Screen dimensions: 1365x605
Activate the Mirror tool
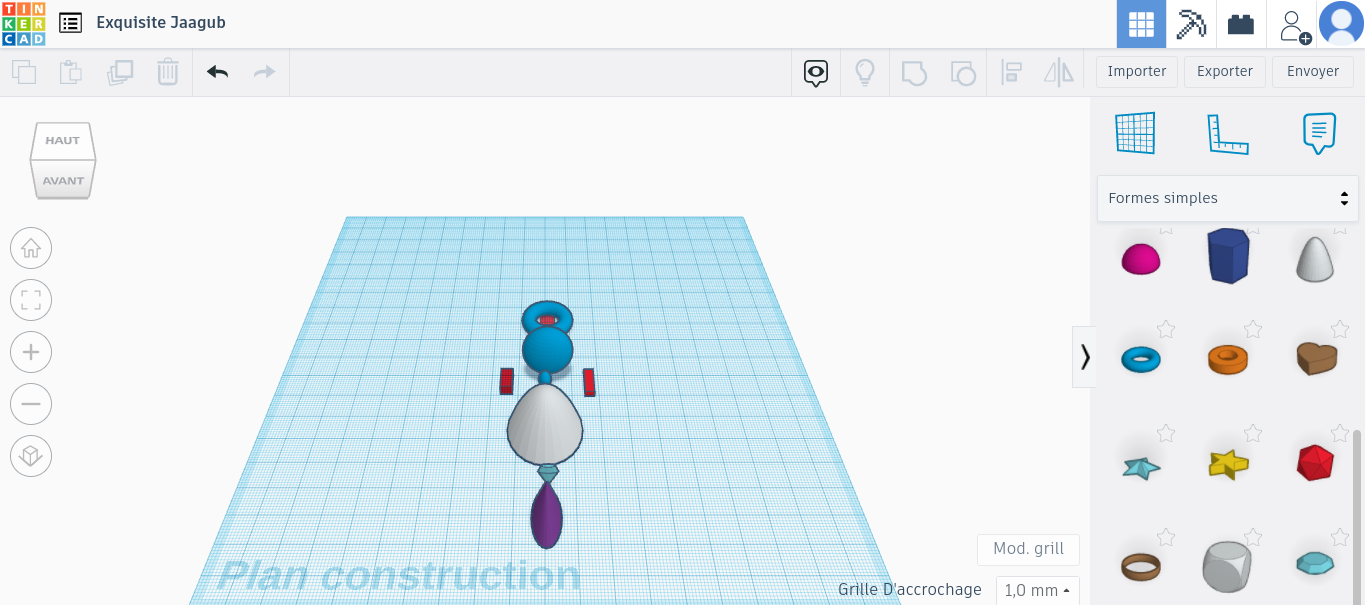[1059, 71]
